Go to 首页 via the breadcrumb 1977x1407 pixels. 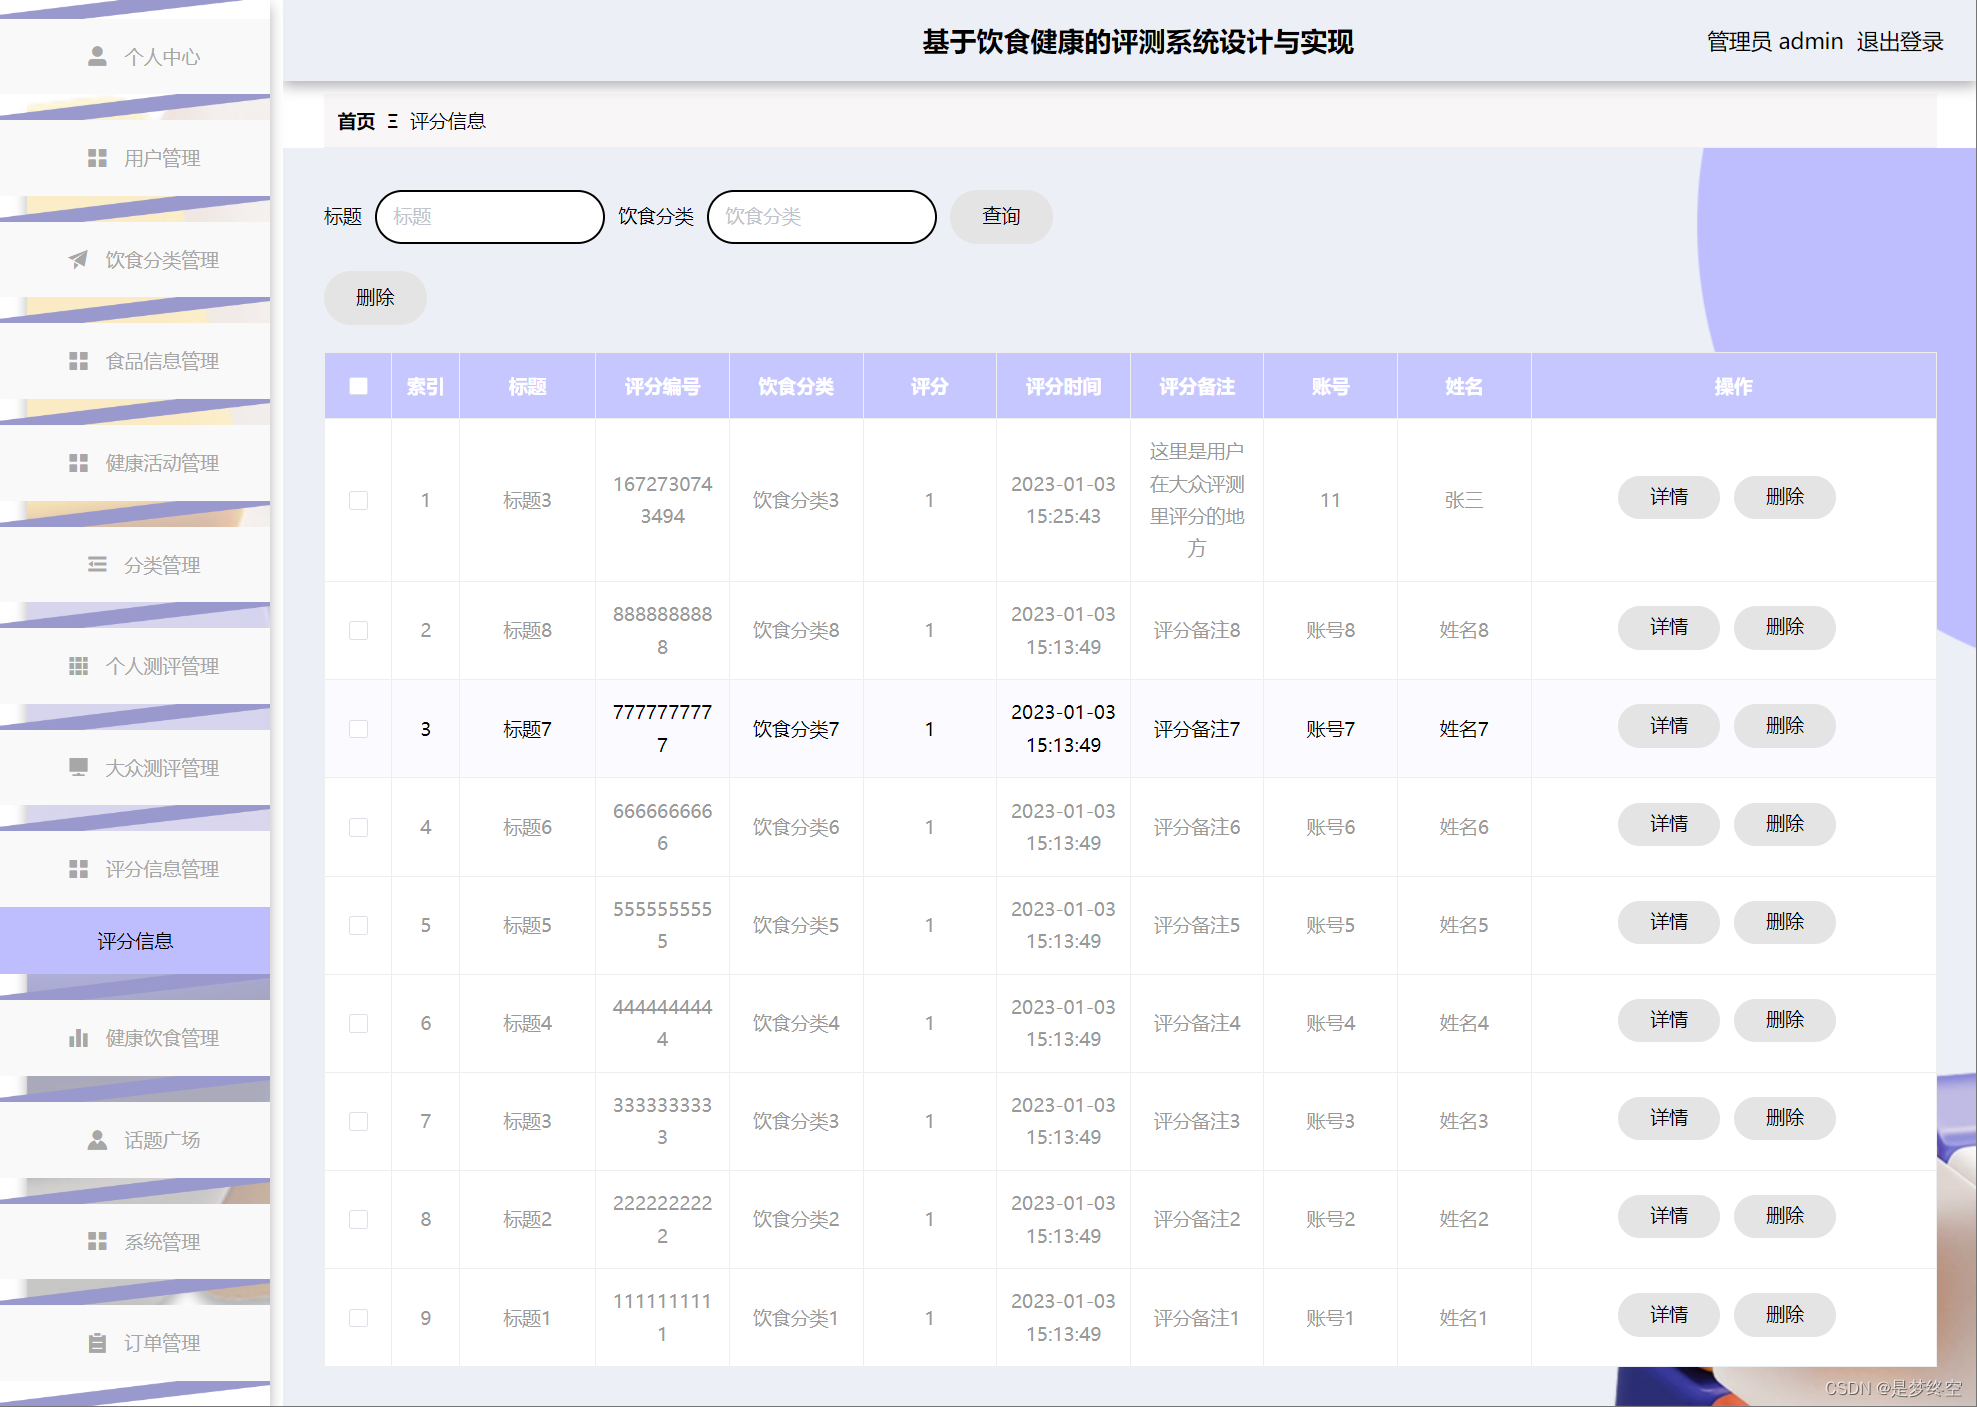point(356,121)
